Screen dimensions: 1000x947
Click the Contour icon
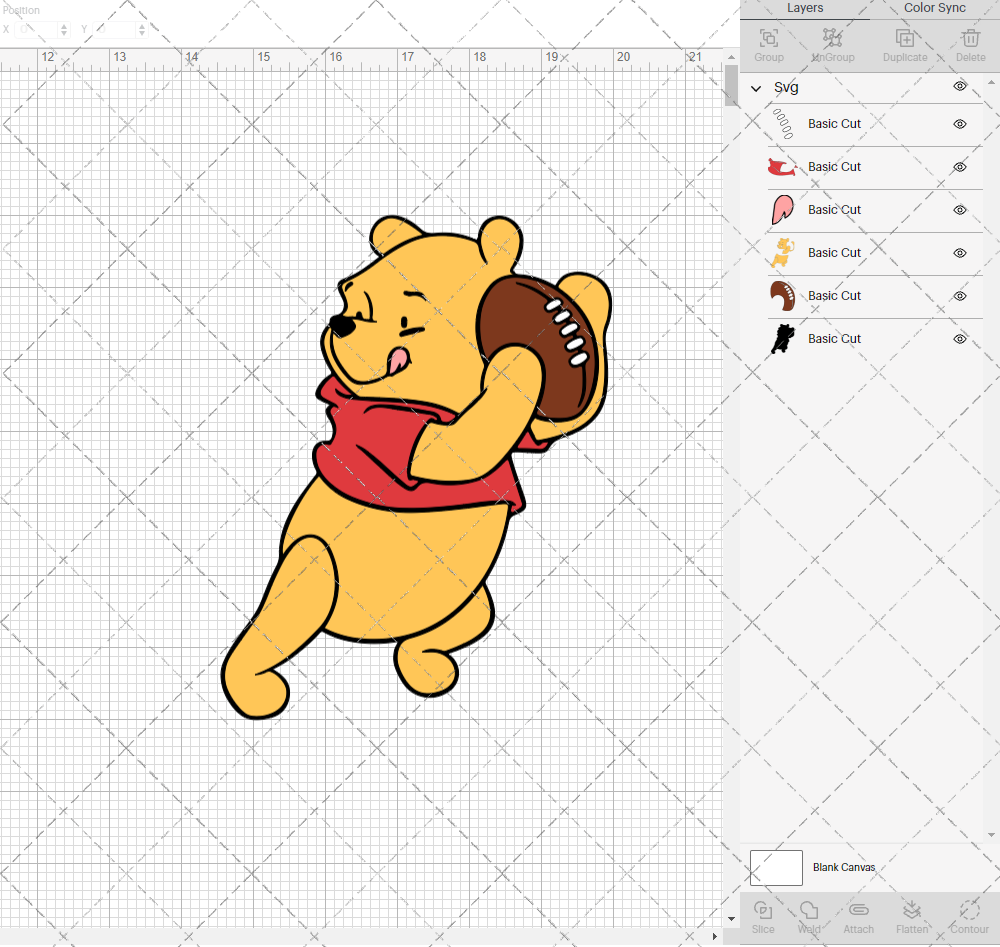click(x=969, y=910)
